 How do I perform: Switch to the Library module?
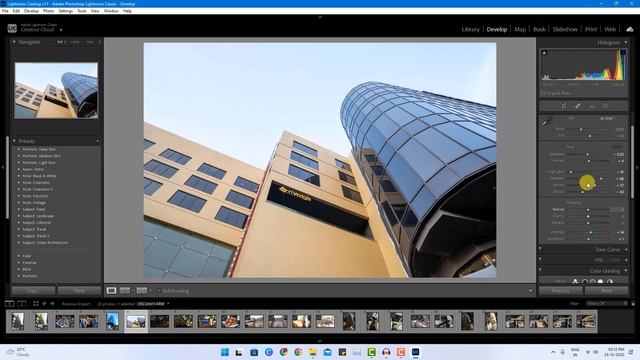(470, 29)
